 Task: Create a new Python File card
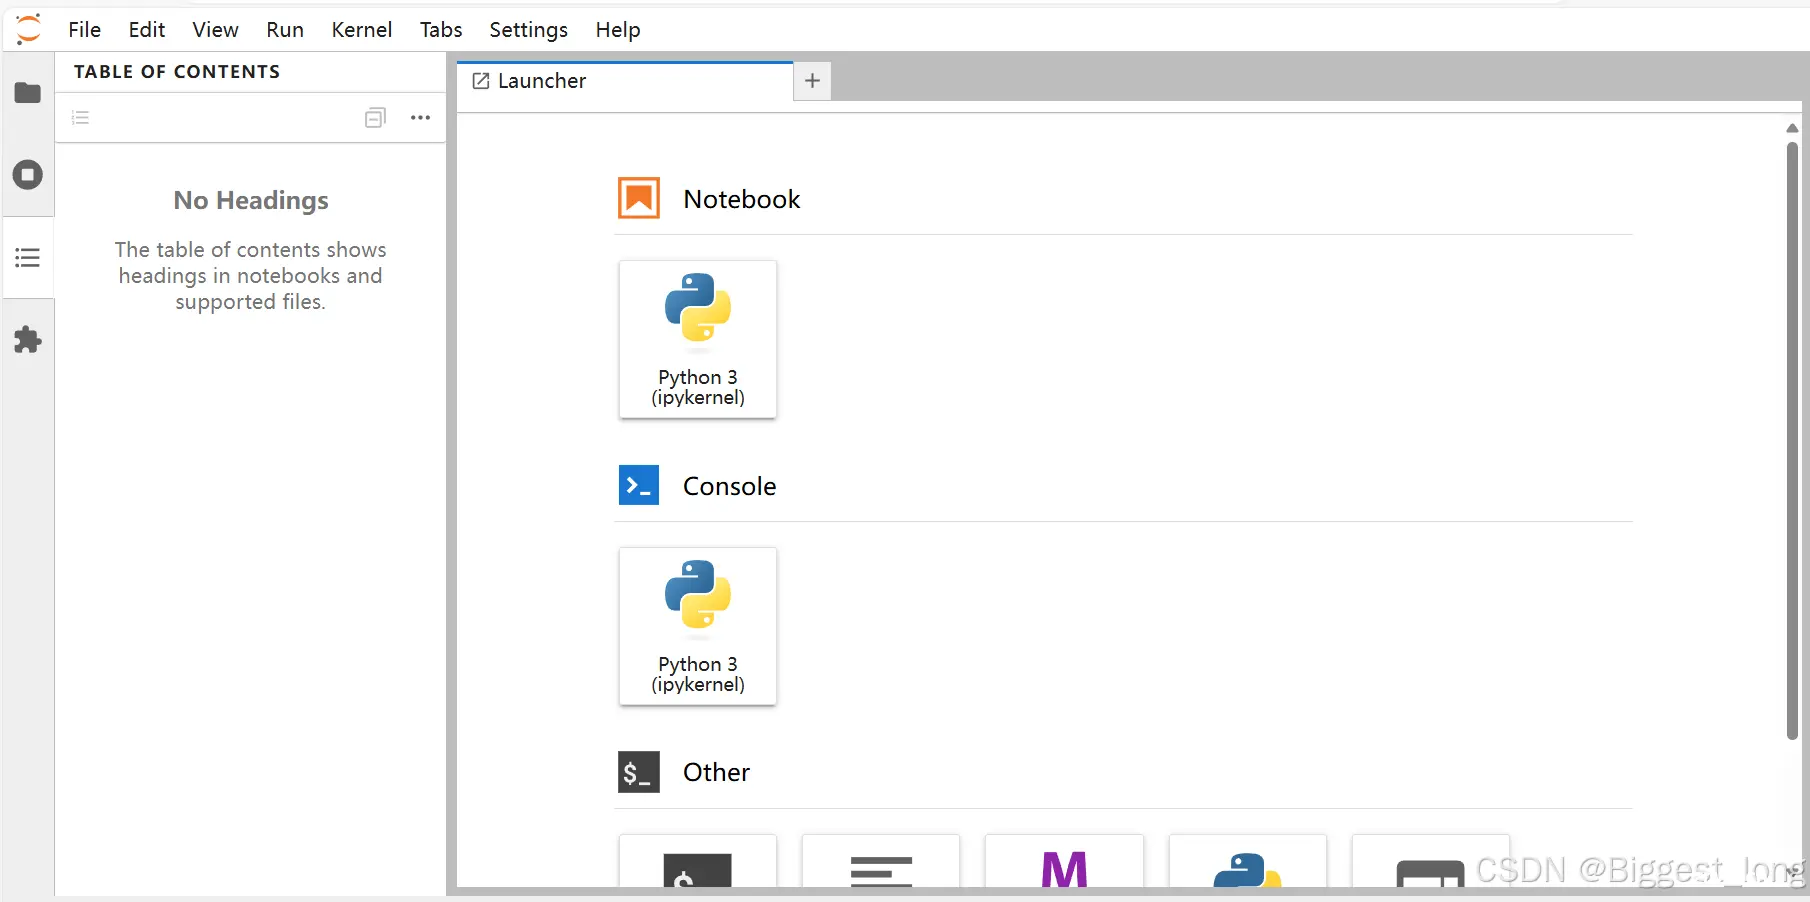tap(1247, 862)
